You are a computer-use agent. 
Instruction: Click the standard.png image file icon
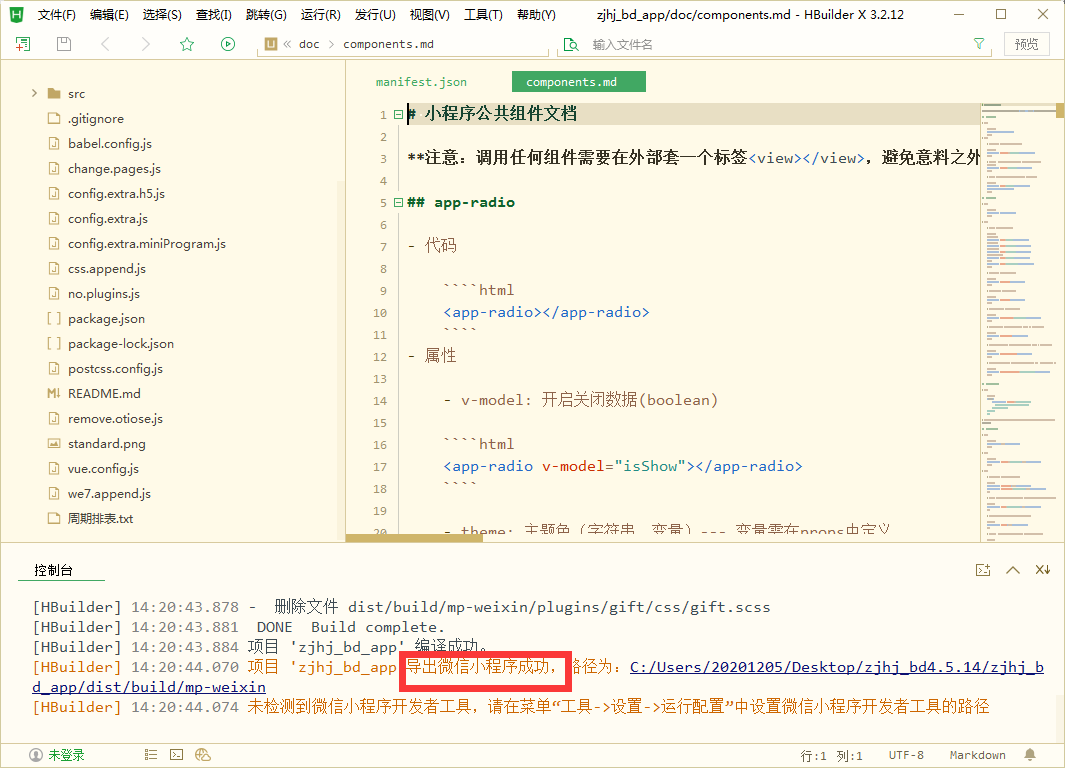54,443
